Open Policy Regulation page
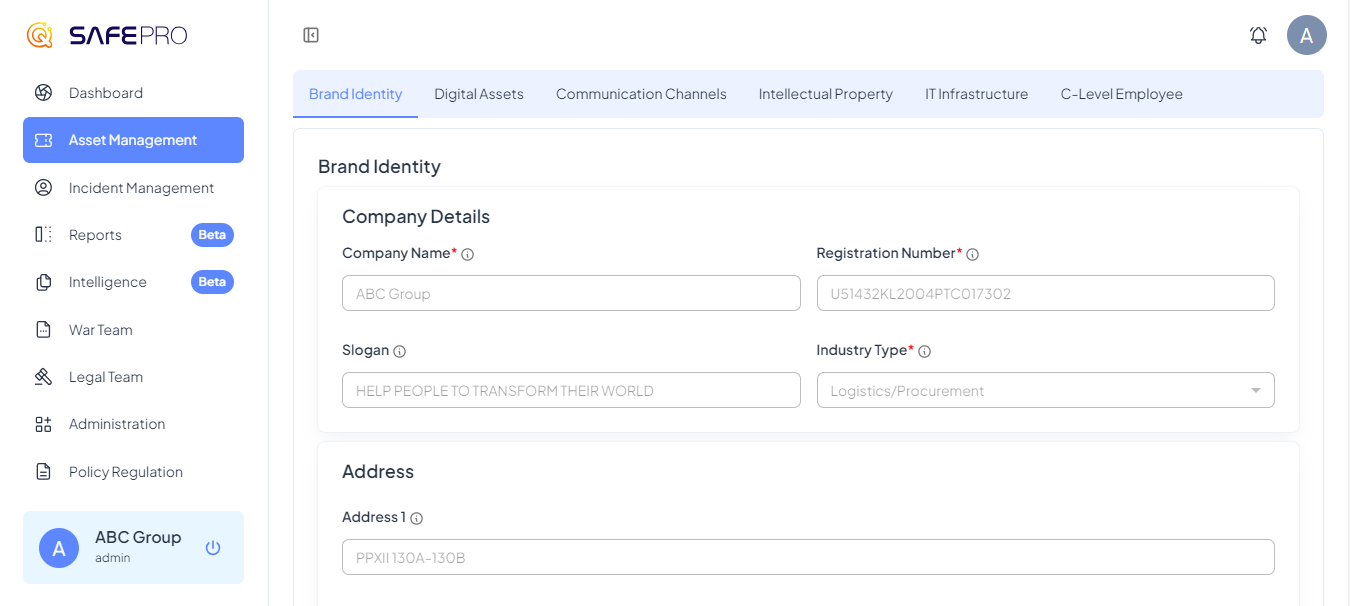 [x=133, y=472]
